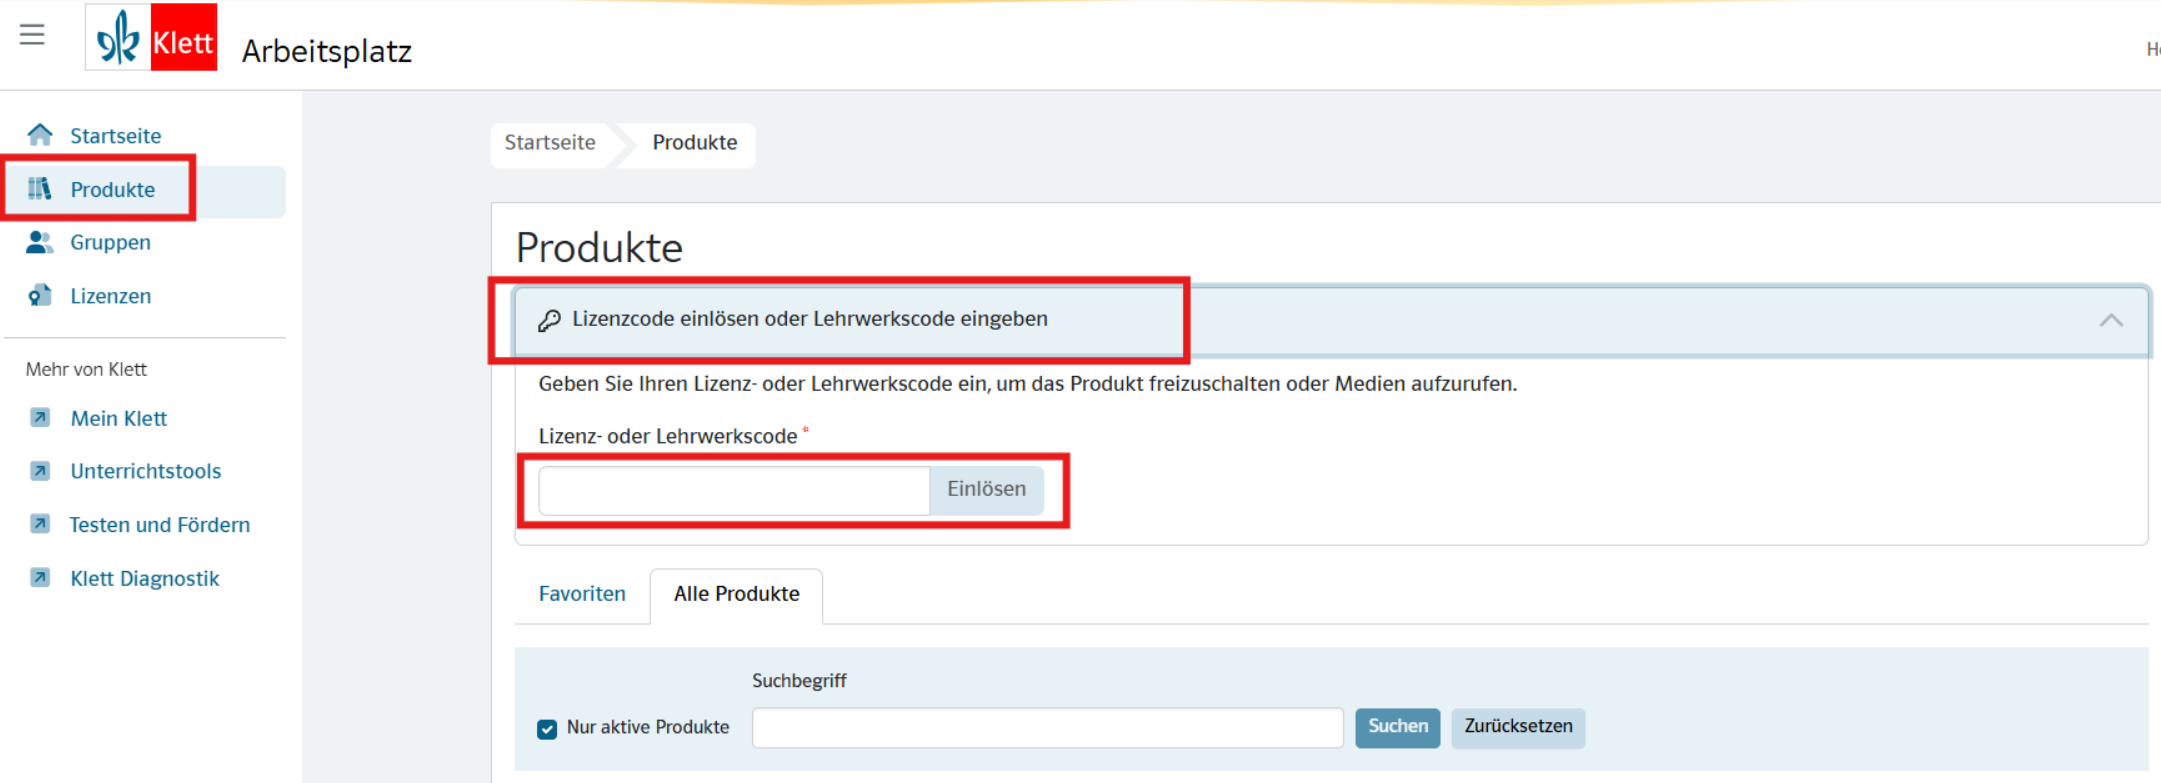The height and width of the screenshot is (783, 2161).
Task: Open the hamburger menu
Action: click(x=32, y=35)
